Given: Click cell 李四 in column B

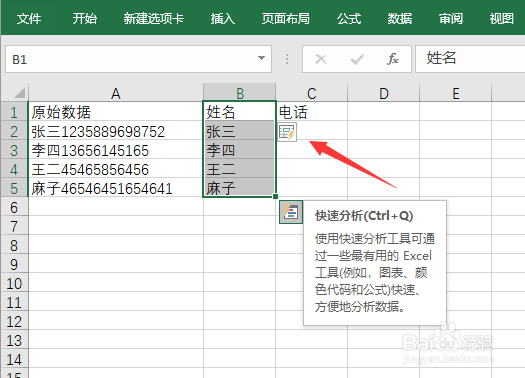Looking at the screenshot, I should tap(240, 150).
